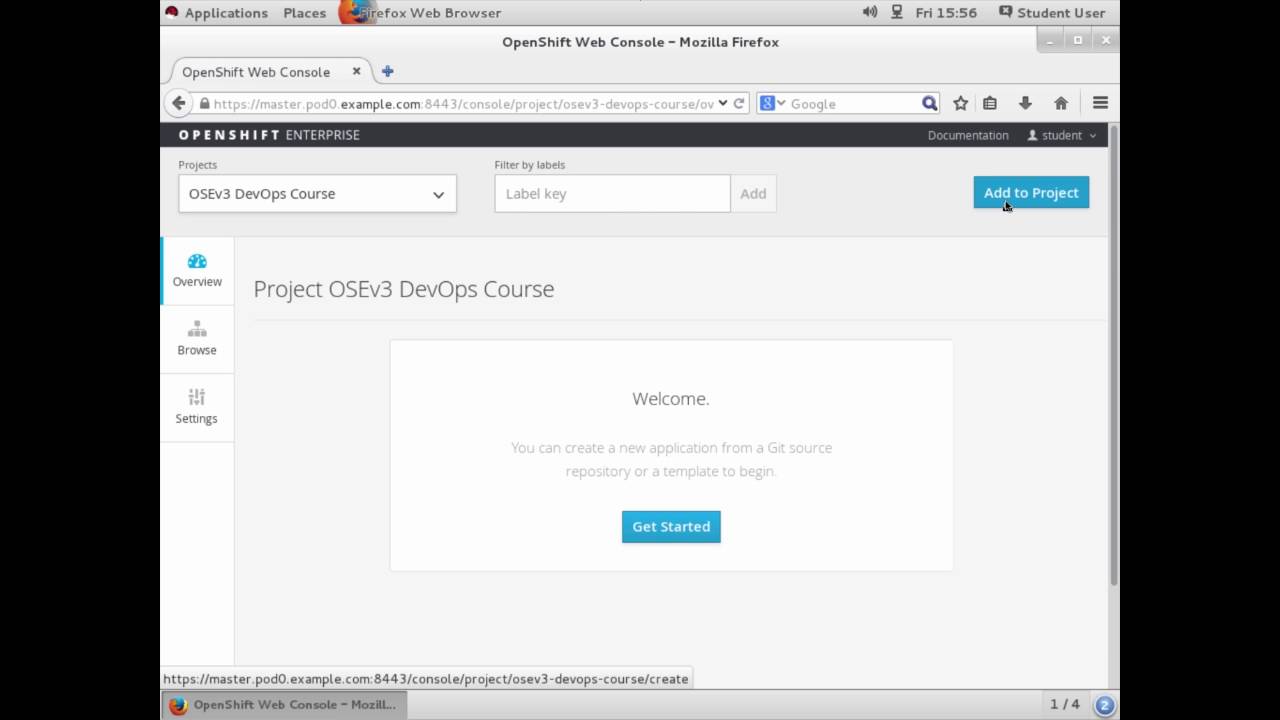
Task: Close the OpenShift Web Console tab
Action: (x=356, y=72)
